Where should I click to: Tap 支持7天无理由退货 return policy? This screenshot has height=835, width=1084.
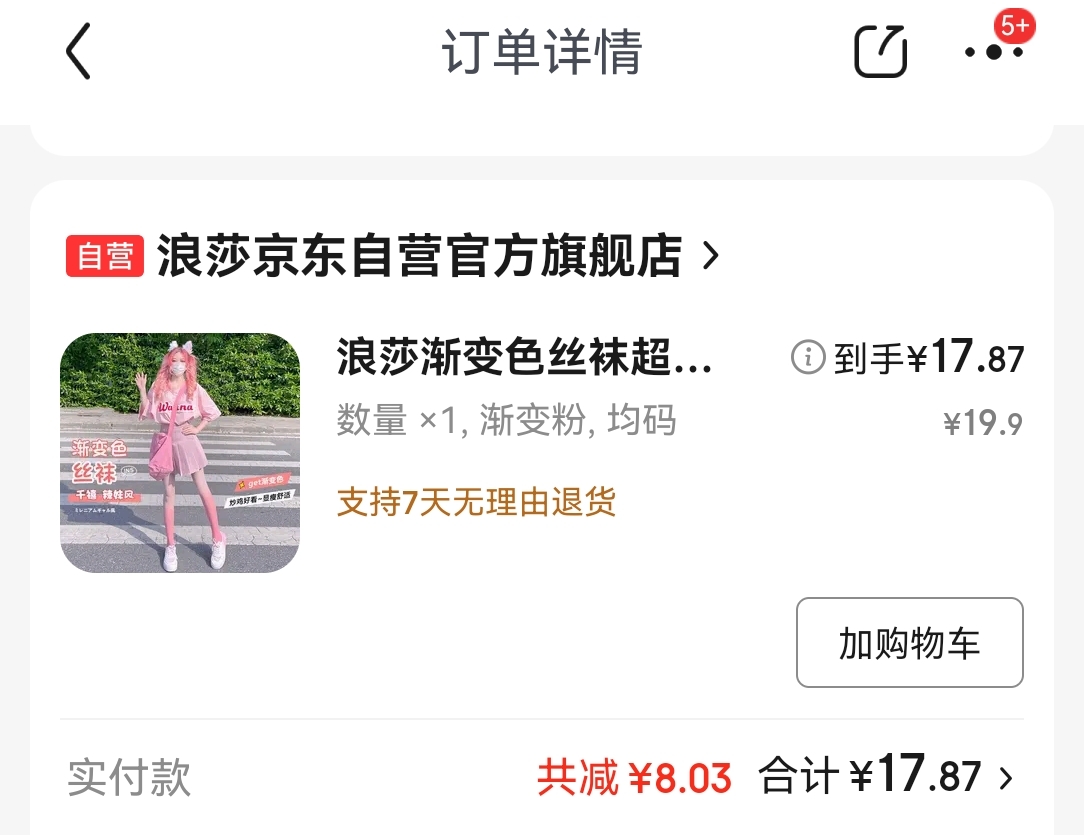tap(476, 502)
